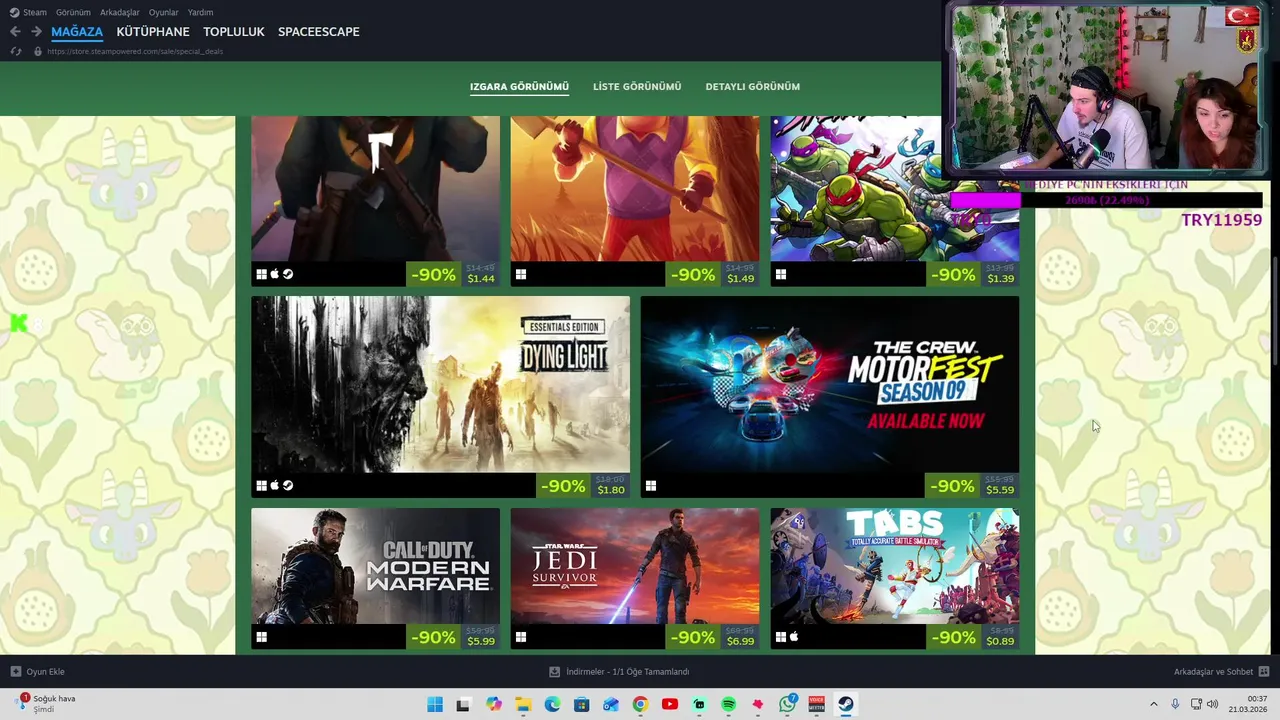The image size is (1280, 720).
Task: Click the $5.59 Crew Motorfest price
Action: 1000,490
